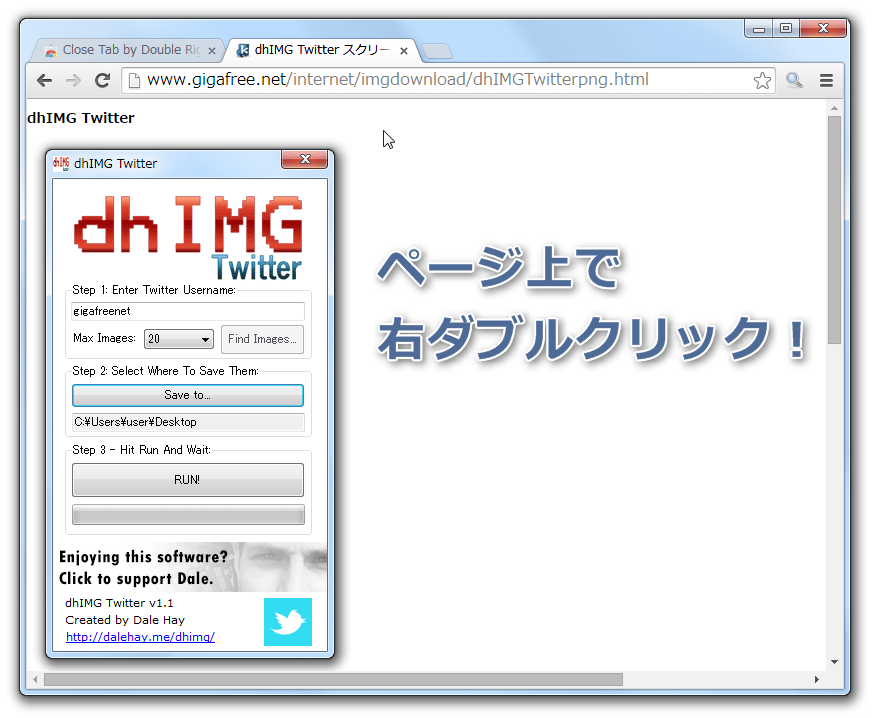Click the 'Click to support Dale' banner
This screenshot has height=718, width=874.
click(x=190, y=567)
